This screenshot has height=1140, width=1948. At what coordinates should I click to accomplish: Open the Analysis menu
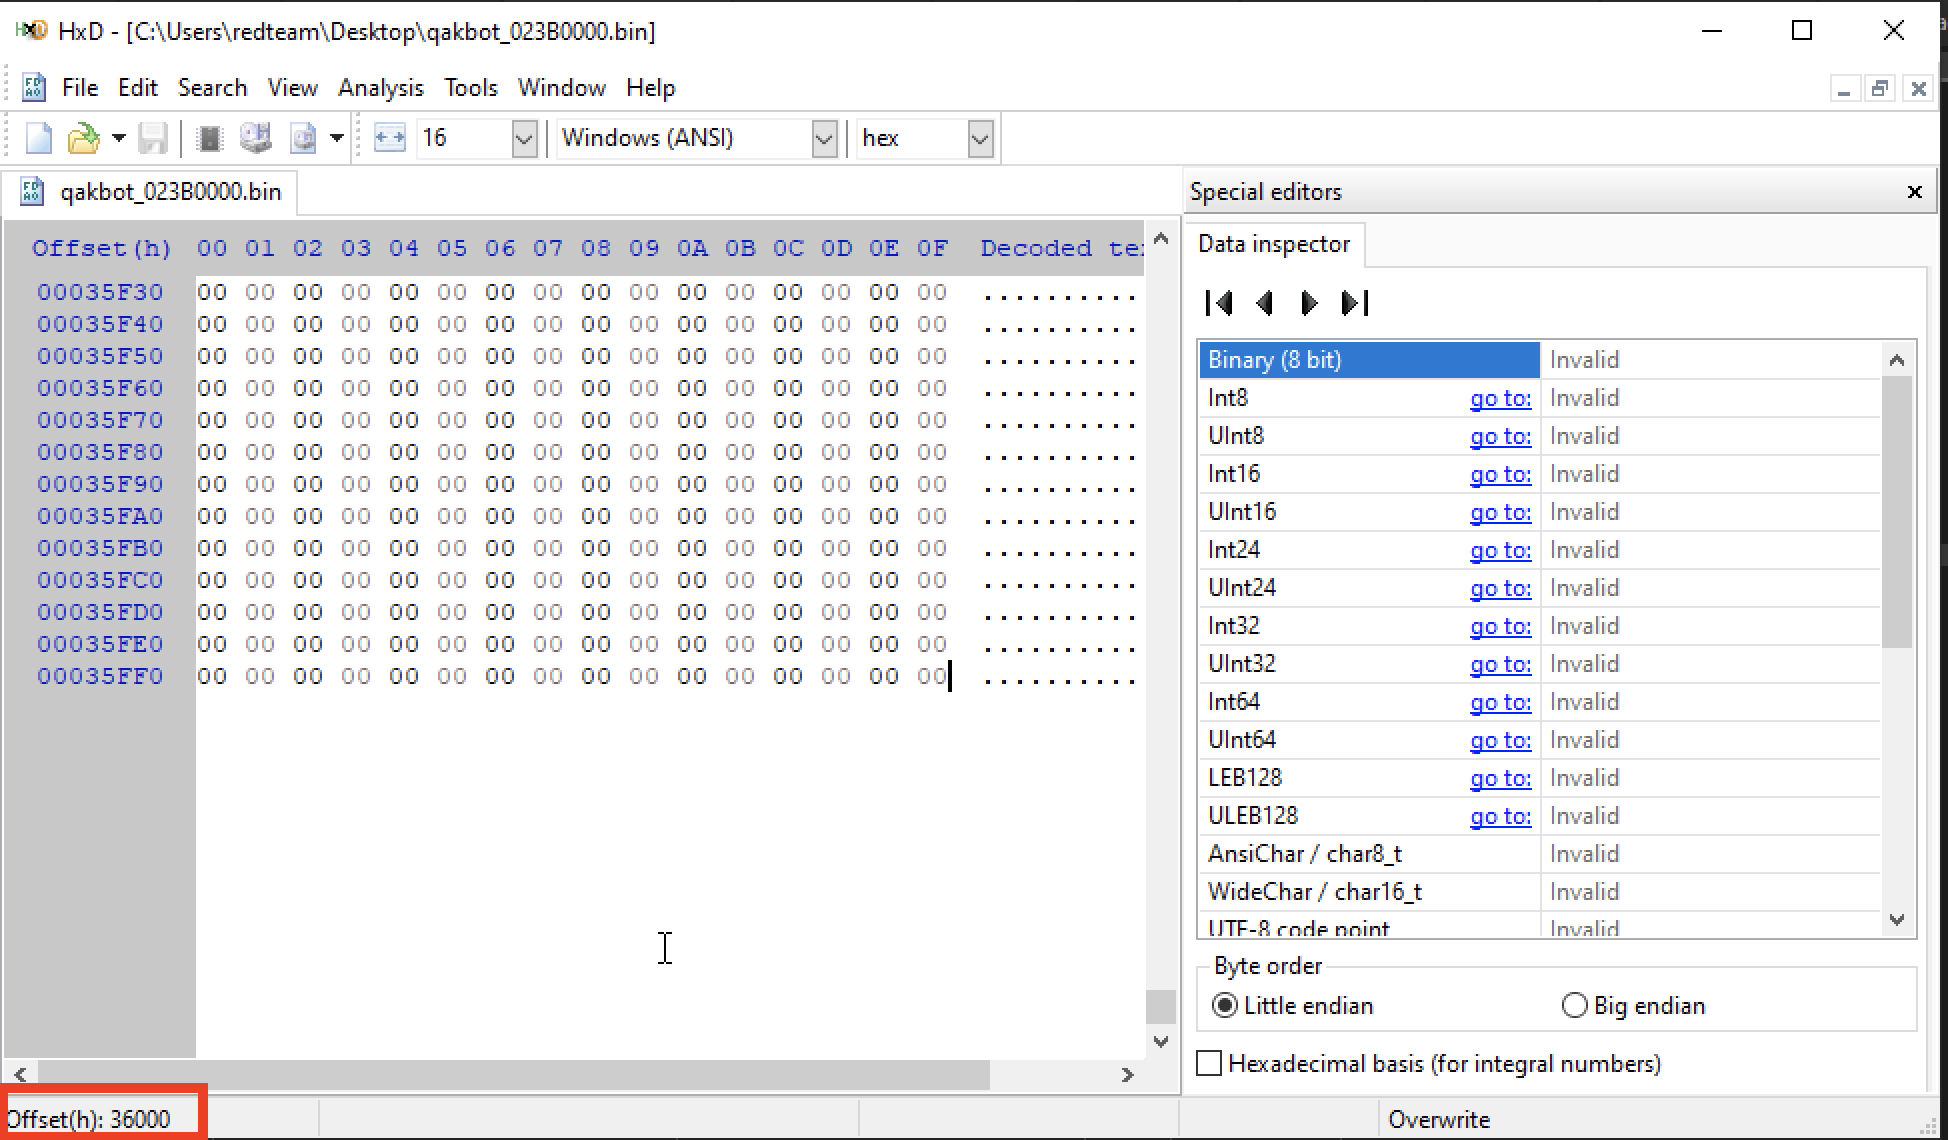(x=380, y=88)
